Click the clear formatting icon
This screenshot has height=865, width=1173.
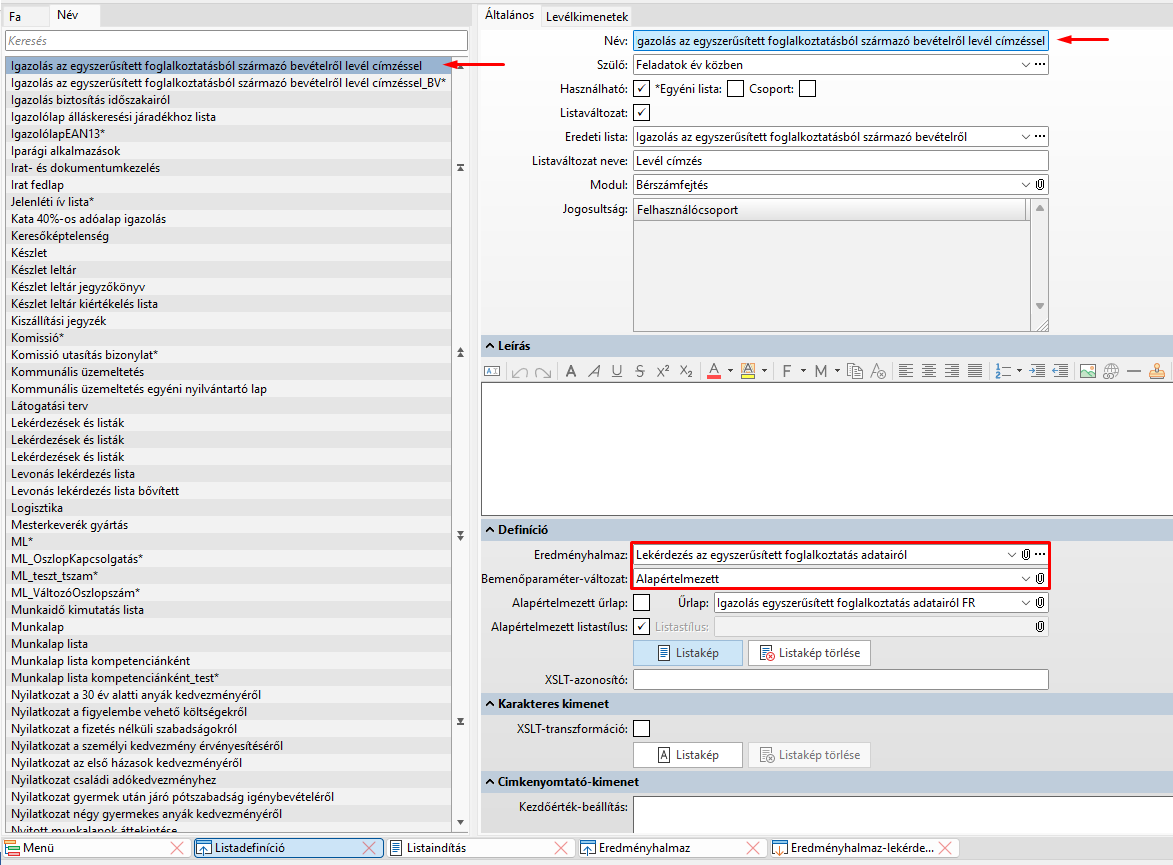click(878, 371)
